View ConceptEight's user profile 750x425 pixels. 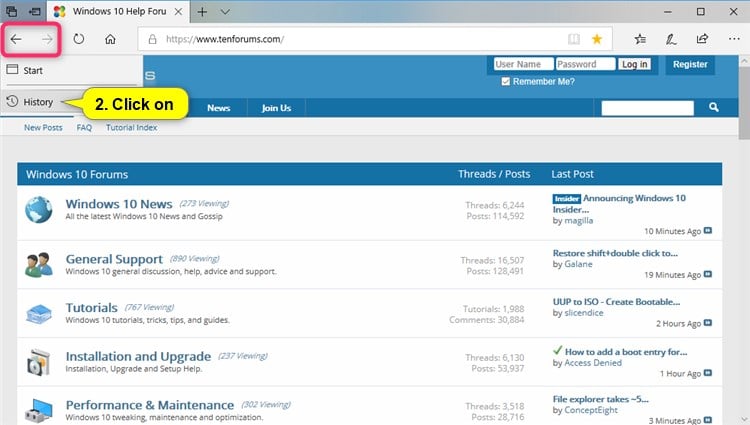[591, 410]
